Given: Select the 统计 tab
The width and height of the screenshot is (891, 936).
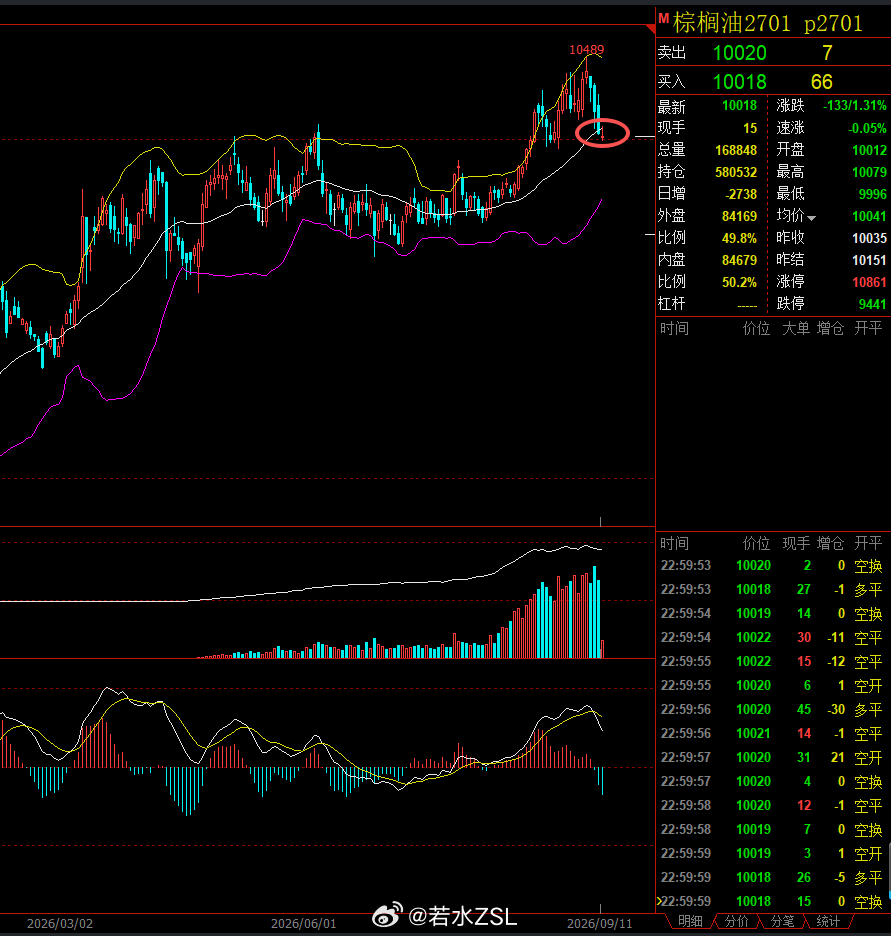Looking at the screenshot, I should [828, 921].
